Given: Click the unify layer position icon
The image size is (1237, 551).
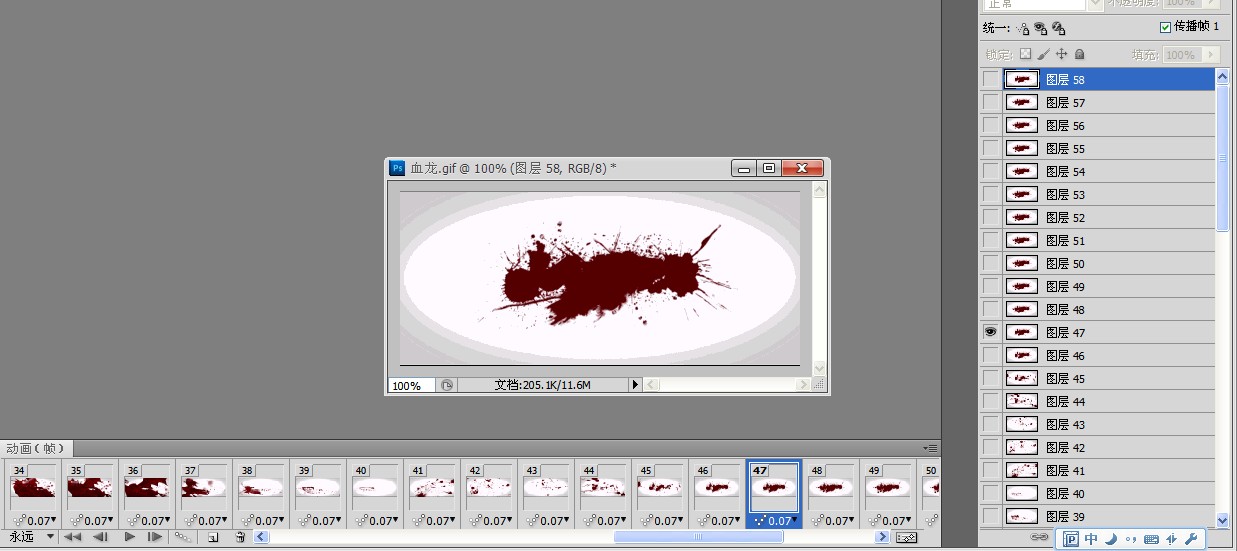Looking at the screenshot, I should click(1023, 28).
